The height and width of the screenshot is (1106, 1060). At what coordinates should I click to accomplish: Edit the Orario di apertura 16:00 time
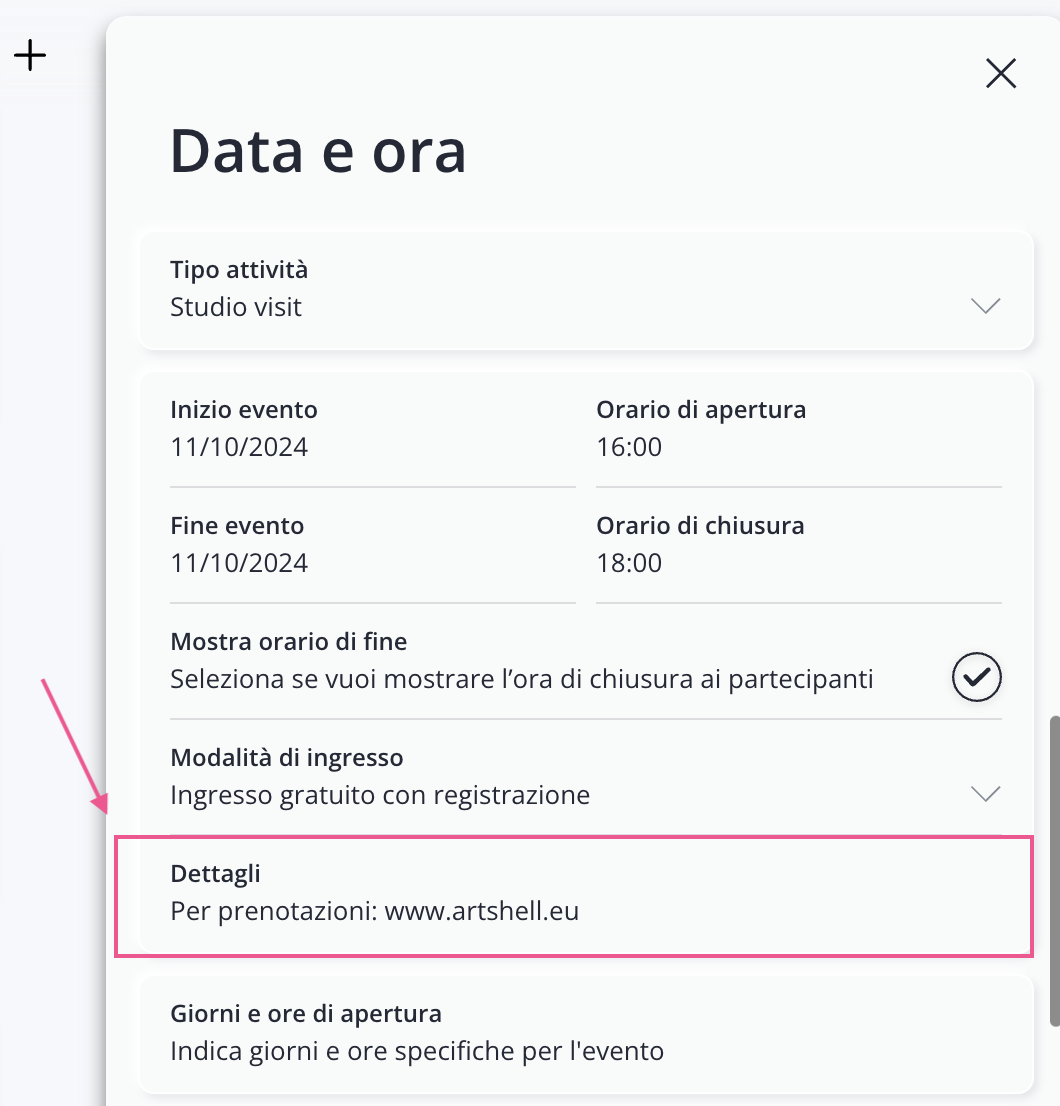(630, 447)
